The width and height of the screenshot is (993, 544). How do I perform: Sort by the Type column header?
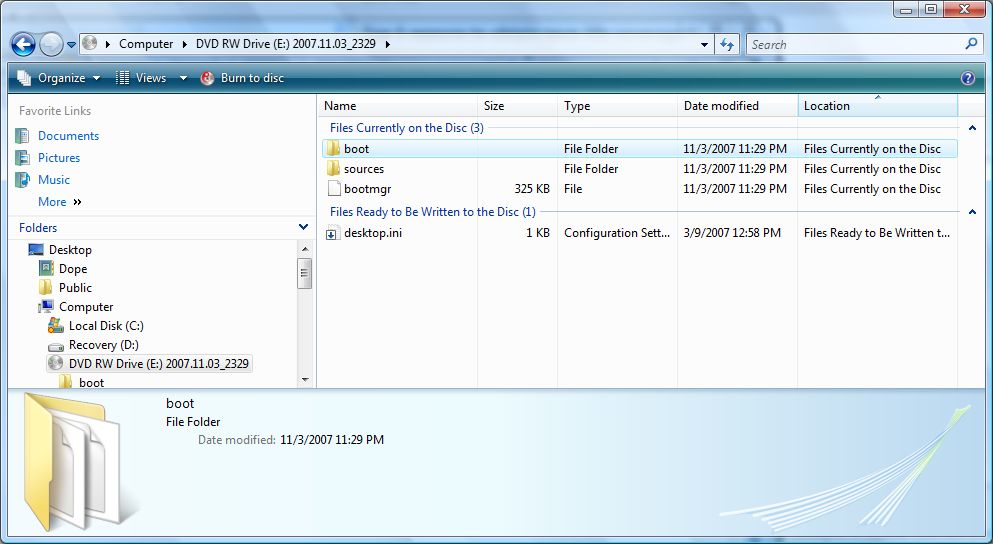click(617, 106)
